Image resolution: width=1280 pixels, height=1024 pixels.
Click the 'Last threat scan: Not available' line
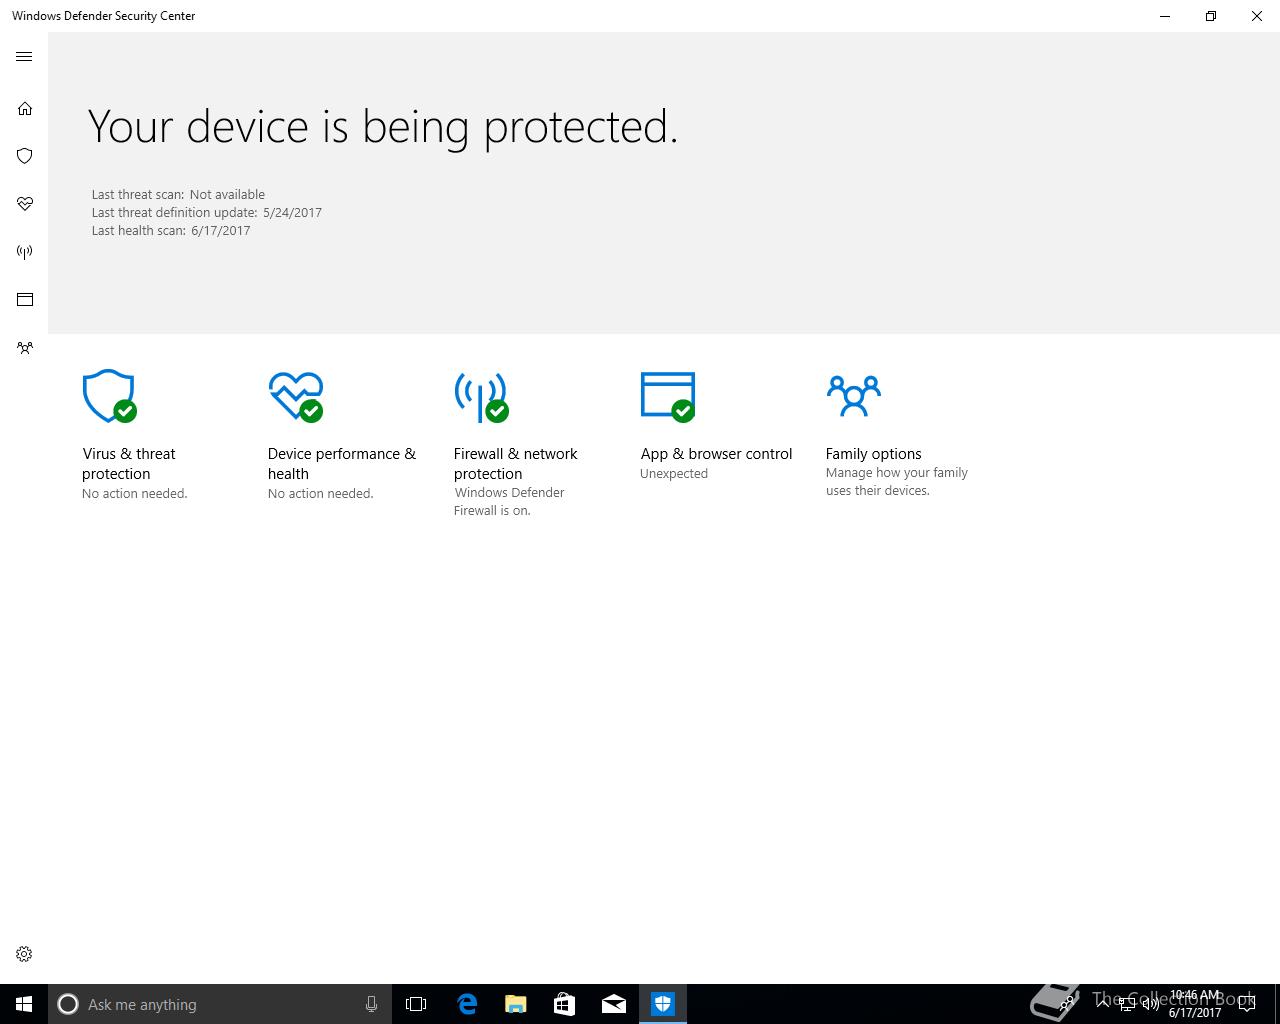(178, 195)
